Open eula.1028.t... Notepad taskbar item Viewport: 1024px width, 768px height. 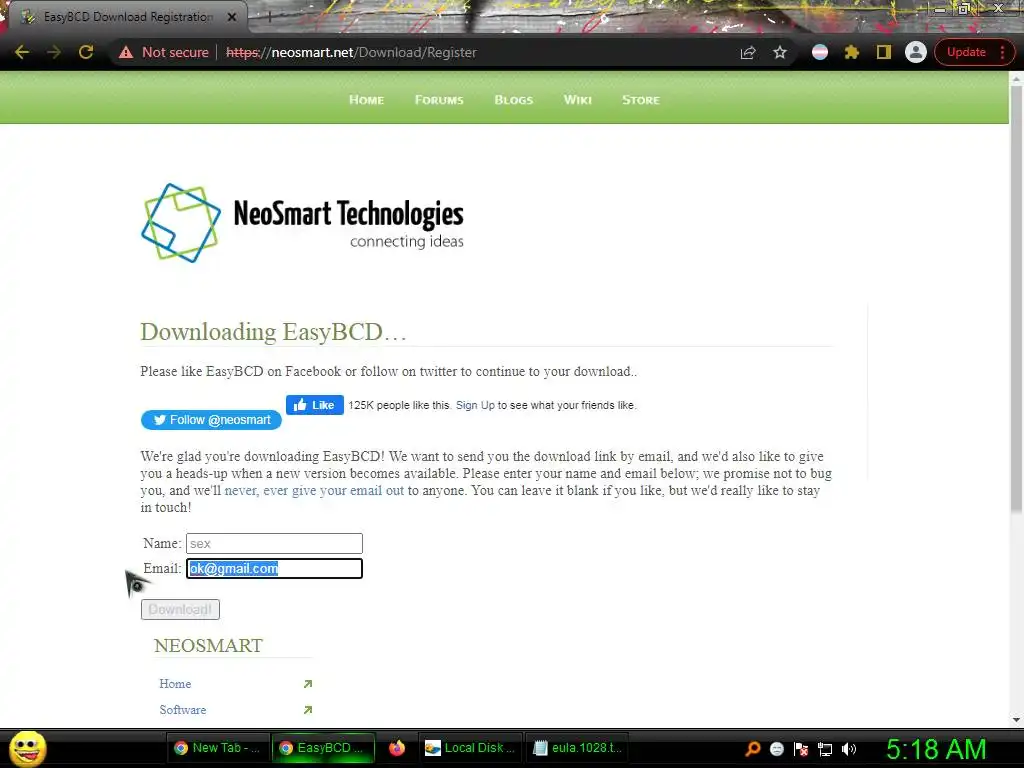(x=577, y=748)
